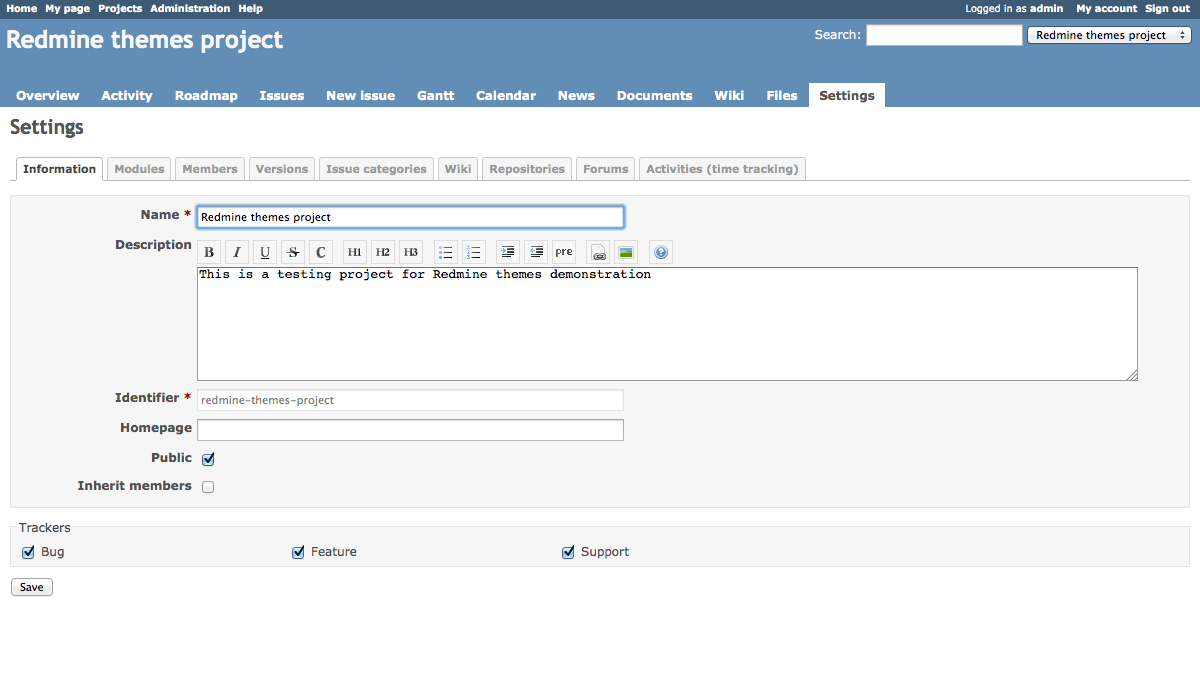This screenshot has height=686, width=1200.
Task: Insert Heading 2 with H2 button
Action: click(x=383, y=252)
